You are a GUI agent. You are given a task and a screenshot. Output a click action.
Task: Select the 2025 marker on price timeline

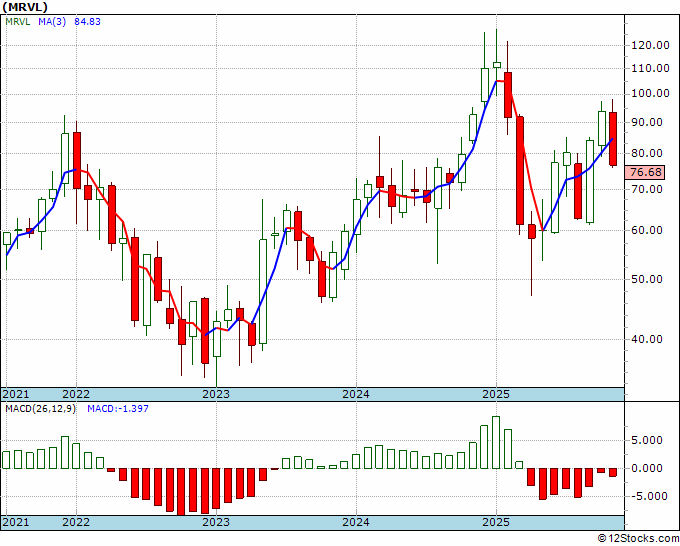coord(496,395)
